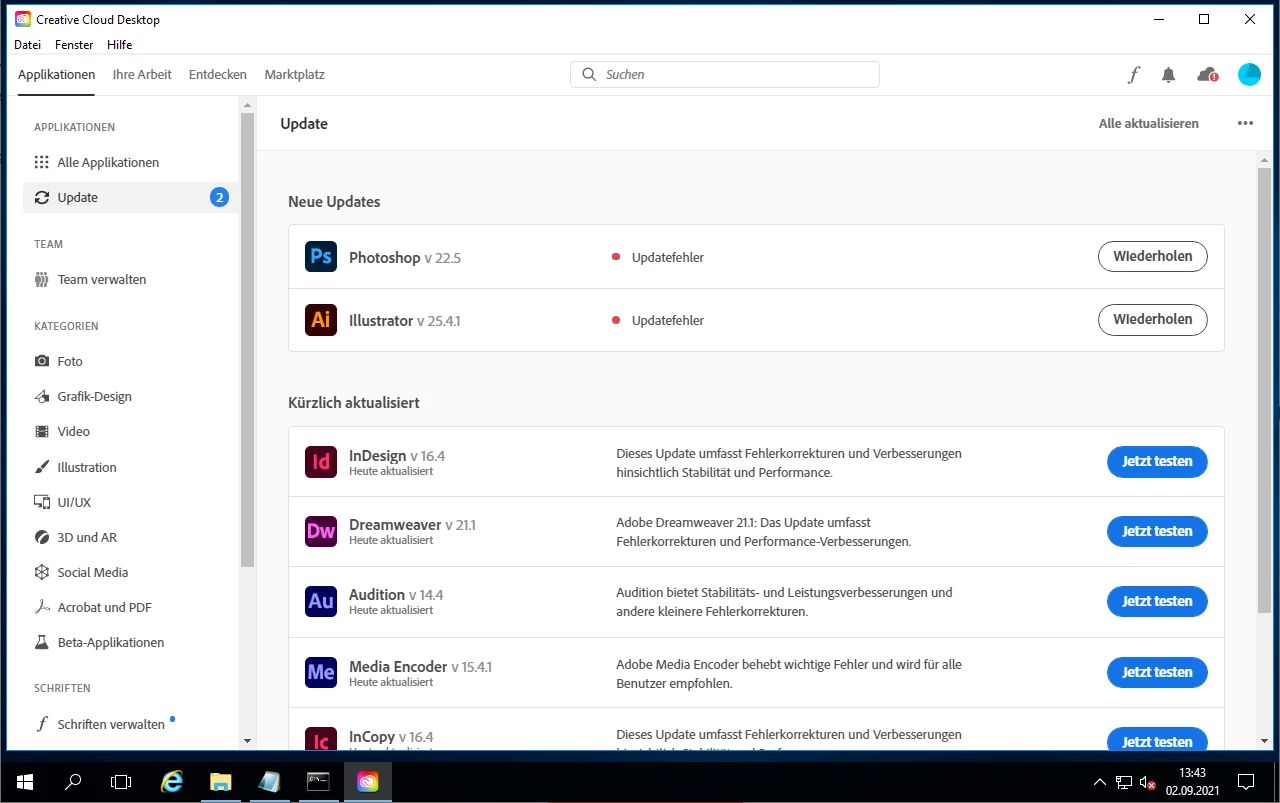Open the Hilfe menu

pos(119,45)
